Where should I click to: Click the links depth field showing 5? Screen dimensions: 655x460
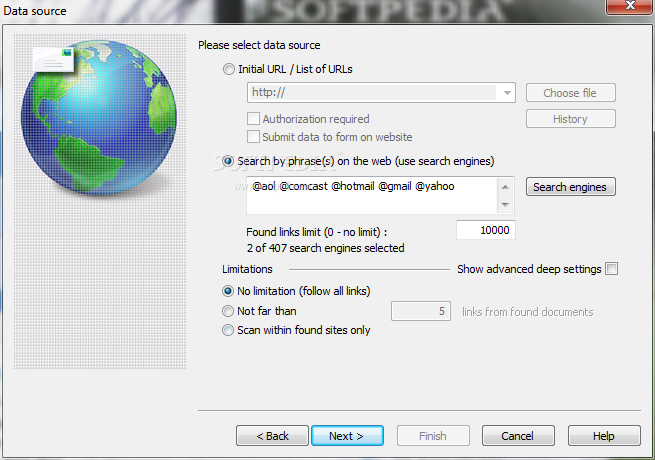[x=421, y=311]
